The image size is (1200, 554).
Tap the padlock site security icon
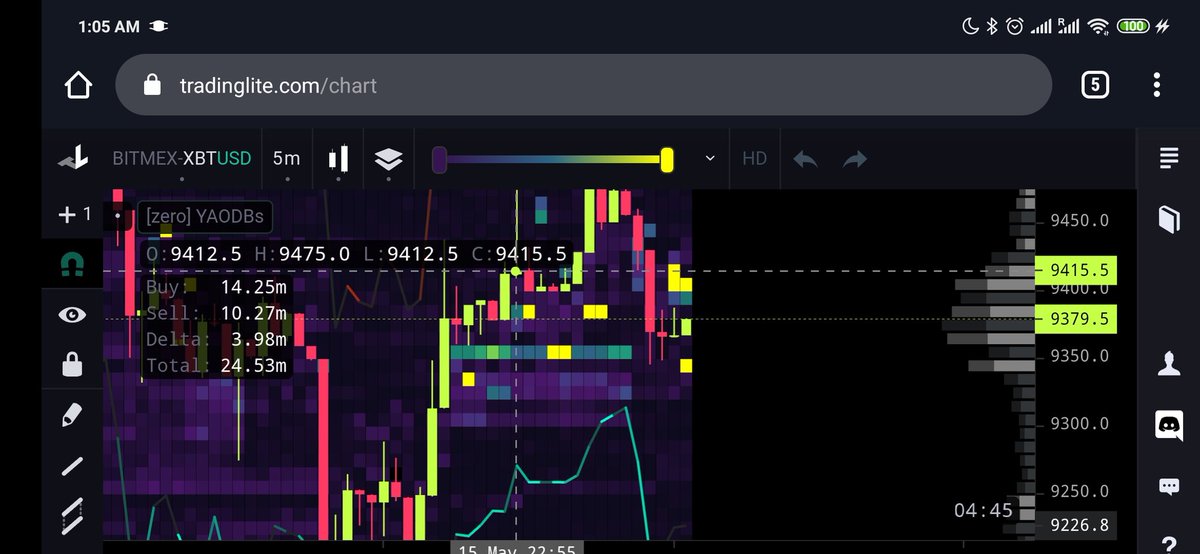click(152, 85)
